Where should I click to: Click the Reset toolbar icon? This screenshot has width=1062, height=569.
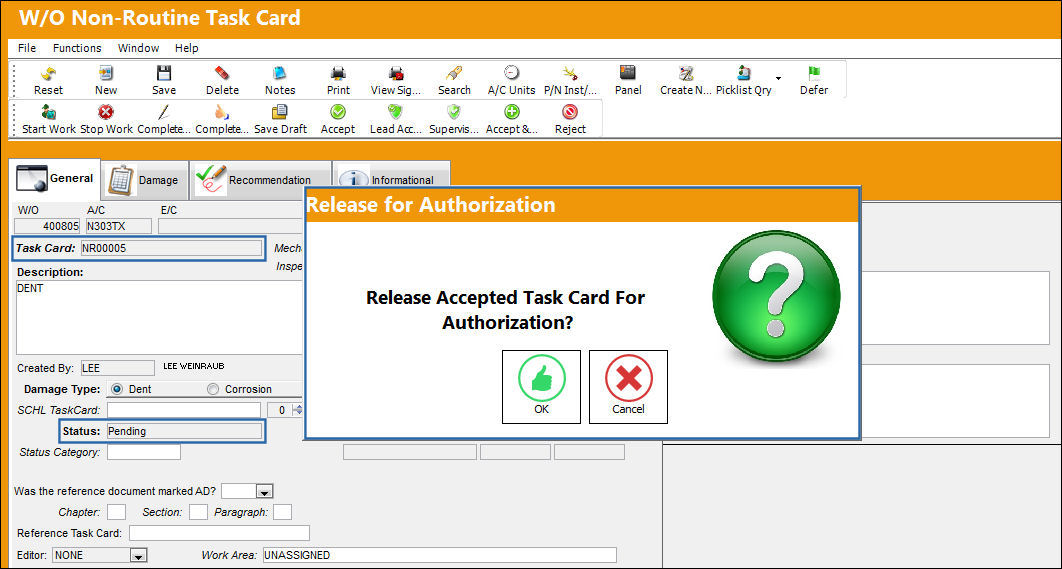(48, 73)
